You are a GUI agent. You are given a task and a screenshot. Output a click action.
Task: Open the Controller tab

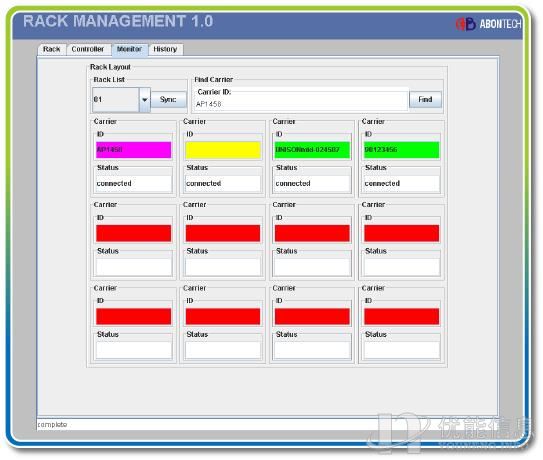point(88,49)
